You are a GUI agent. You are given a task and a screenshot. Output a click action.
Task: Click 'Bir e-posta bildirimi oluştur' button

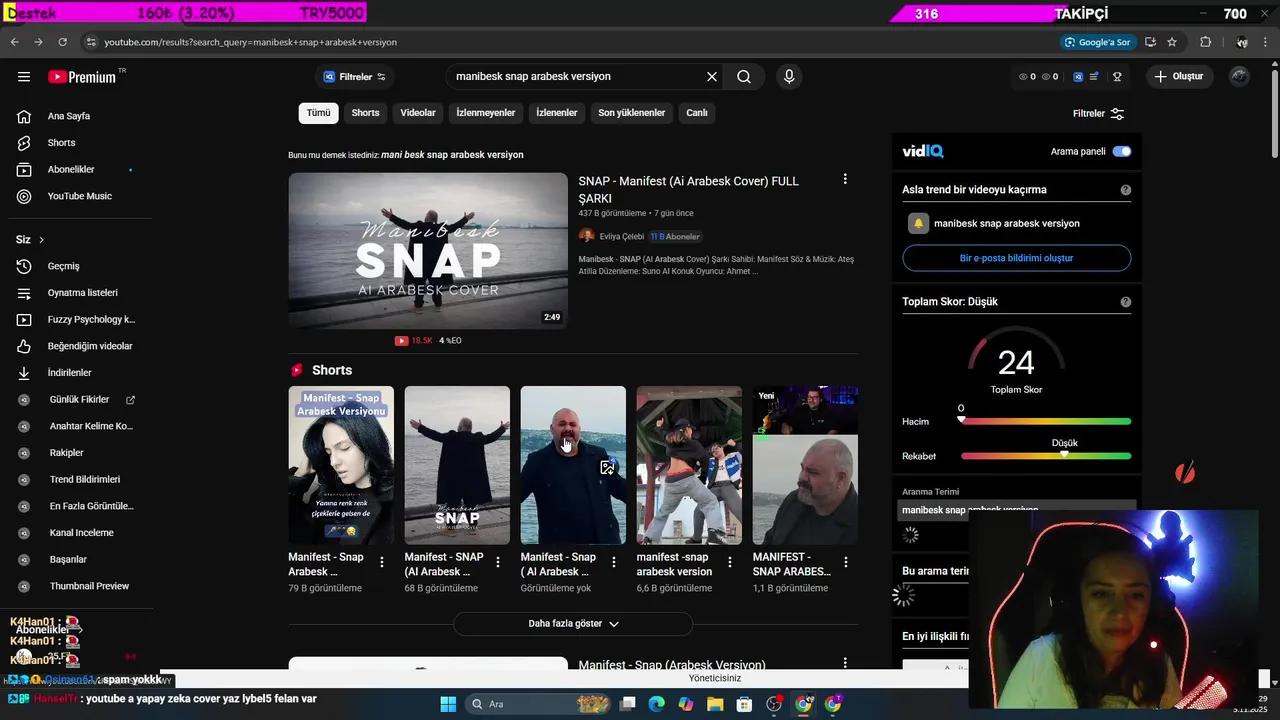coord(1017,258)
